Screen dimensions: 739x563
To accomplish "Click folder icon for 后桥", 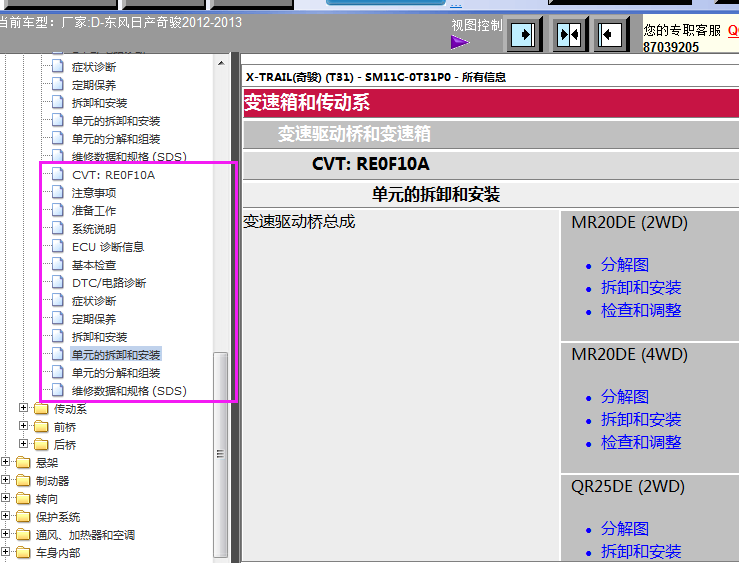I will (41, 444).
